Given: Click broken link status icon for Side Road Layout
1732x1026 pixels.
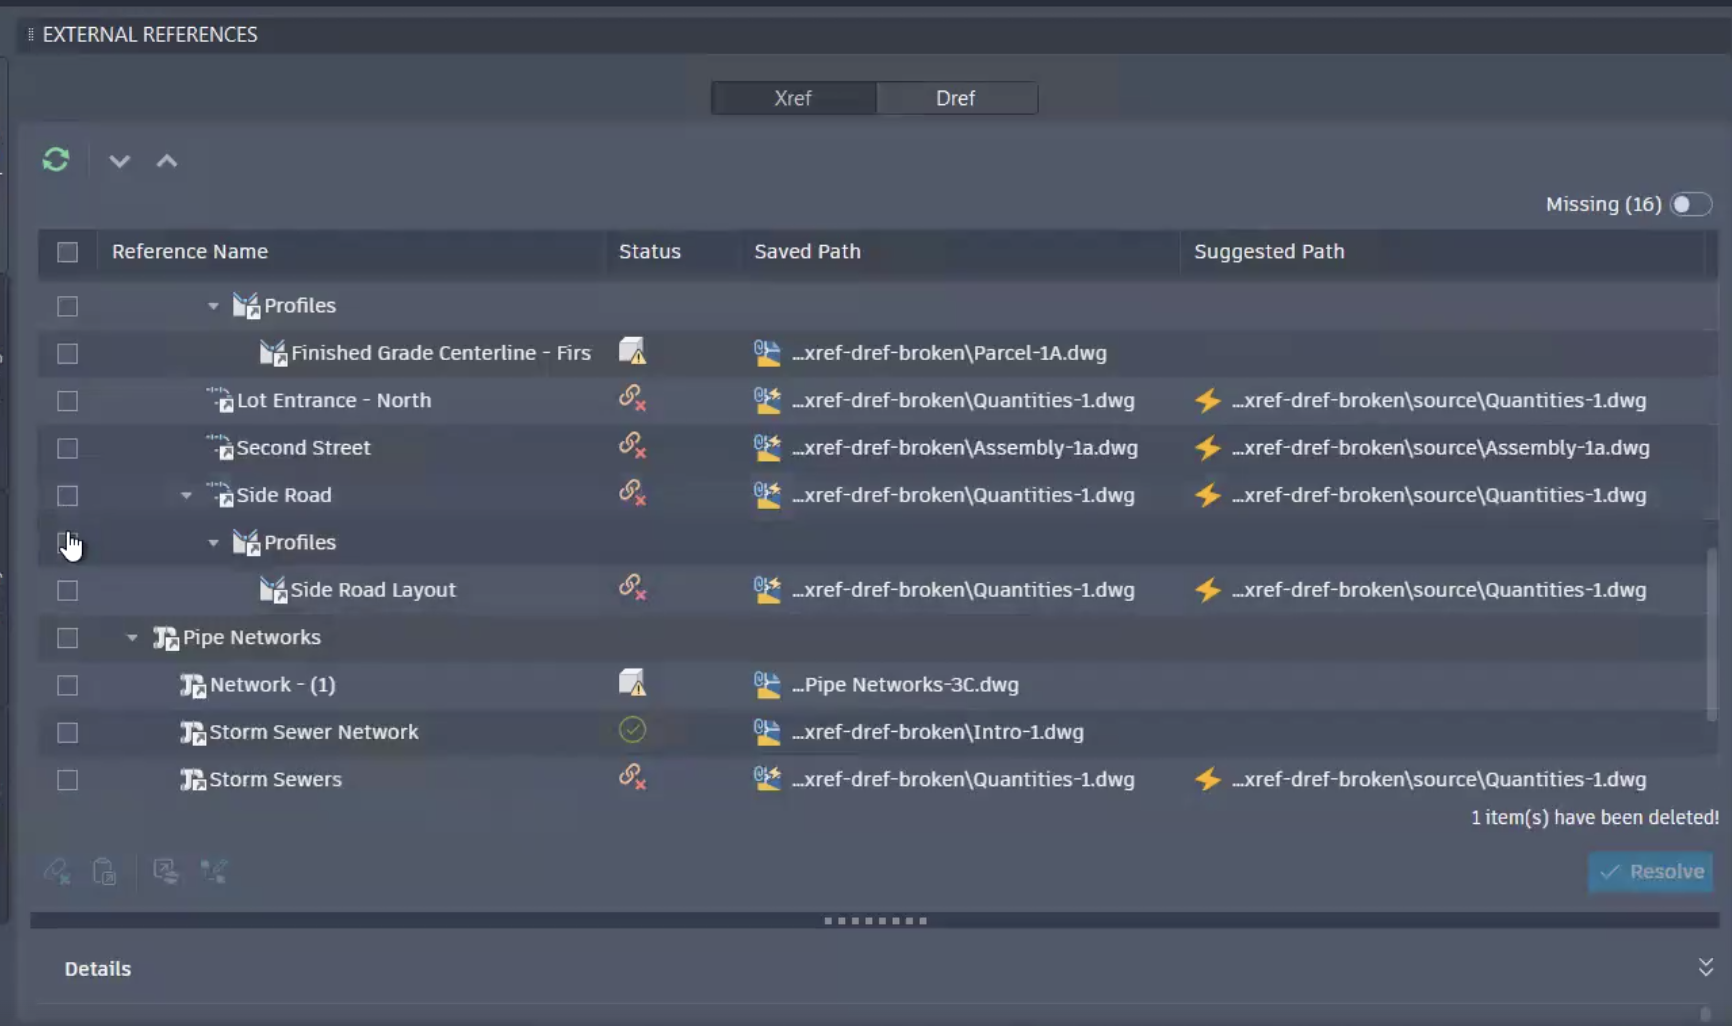Looking at the screenshot, I should (x=632, y=588).
